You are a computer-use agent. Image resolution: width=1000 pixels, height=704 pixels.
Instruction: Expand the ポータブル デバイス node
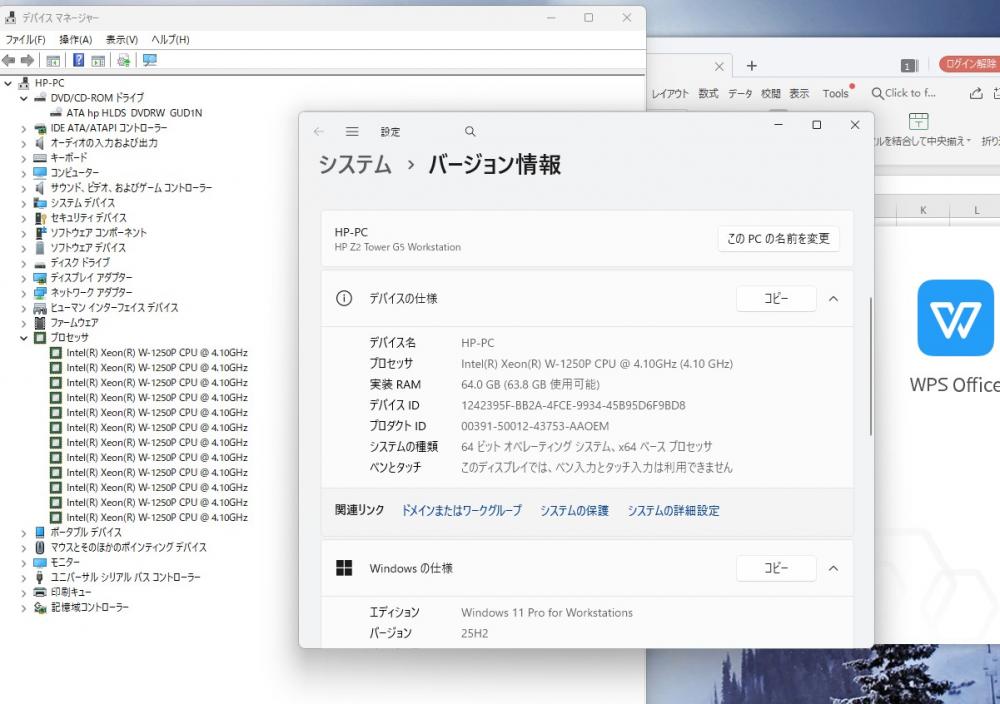point(24,533)
